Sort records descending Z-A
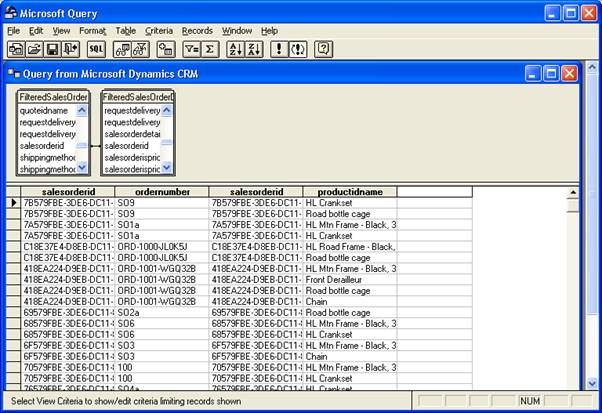Image resolution: width=602 pixels, height=413 pixels. (x=254, y=48)
